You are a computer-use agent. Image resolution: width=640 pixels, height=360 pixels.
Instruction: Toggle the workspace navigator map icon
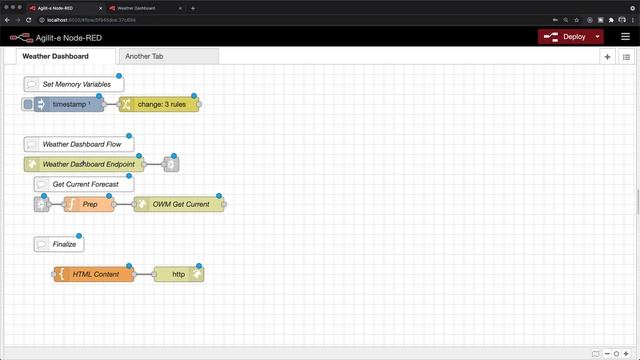pyautogui.click(x=596, y=354)
